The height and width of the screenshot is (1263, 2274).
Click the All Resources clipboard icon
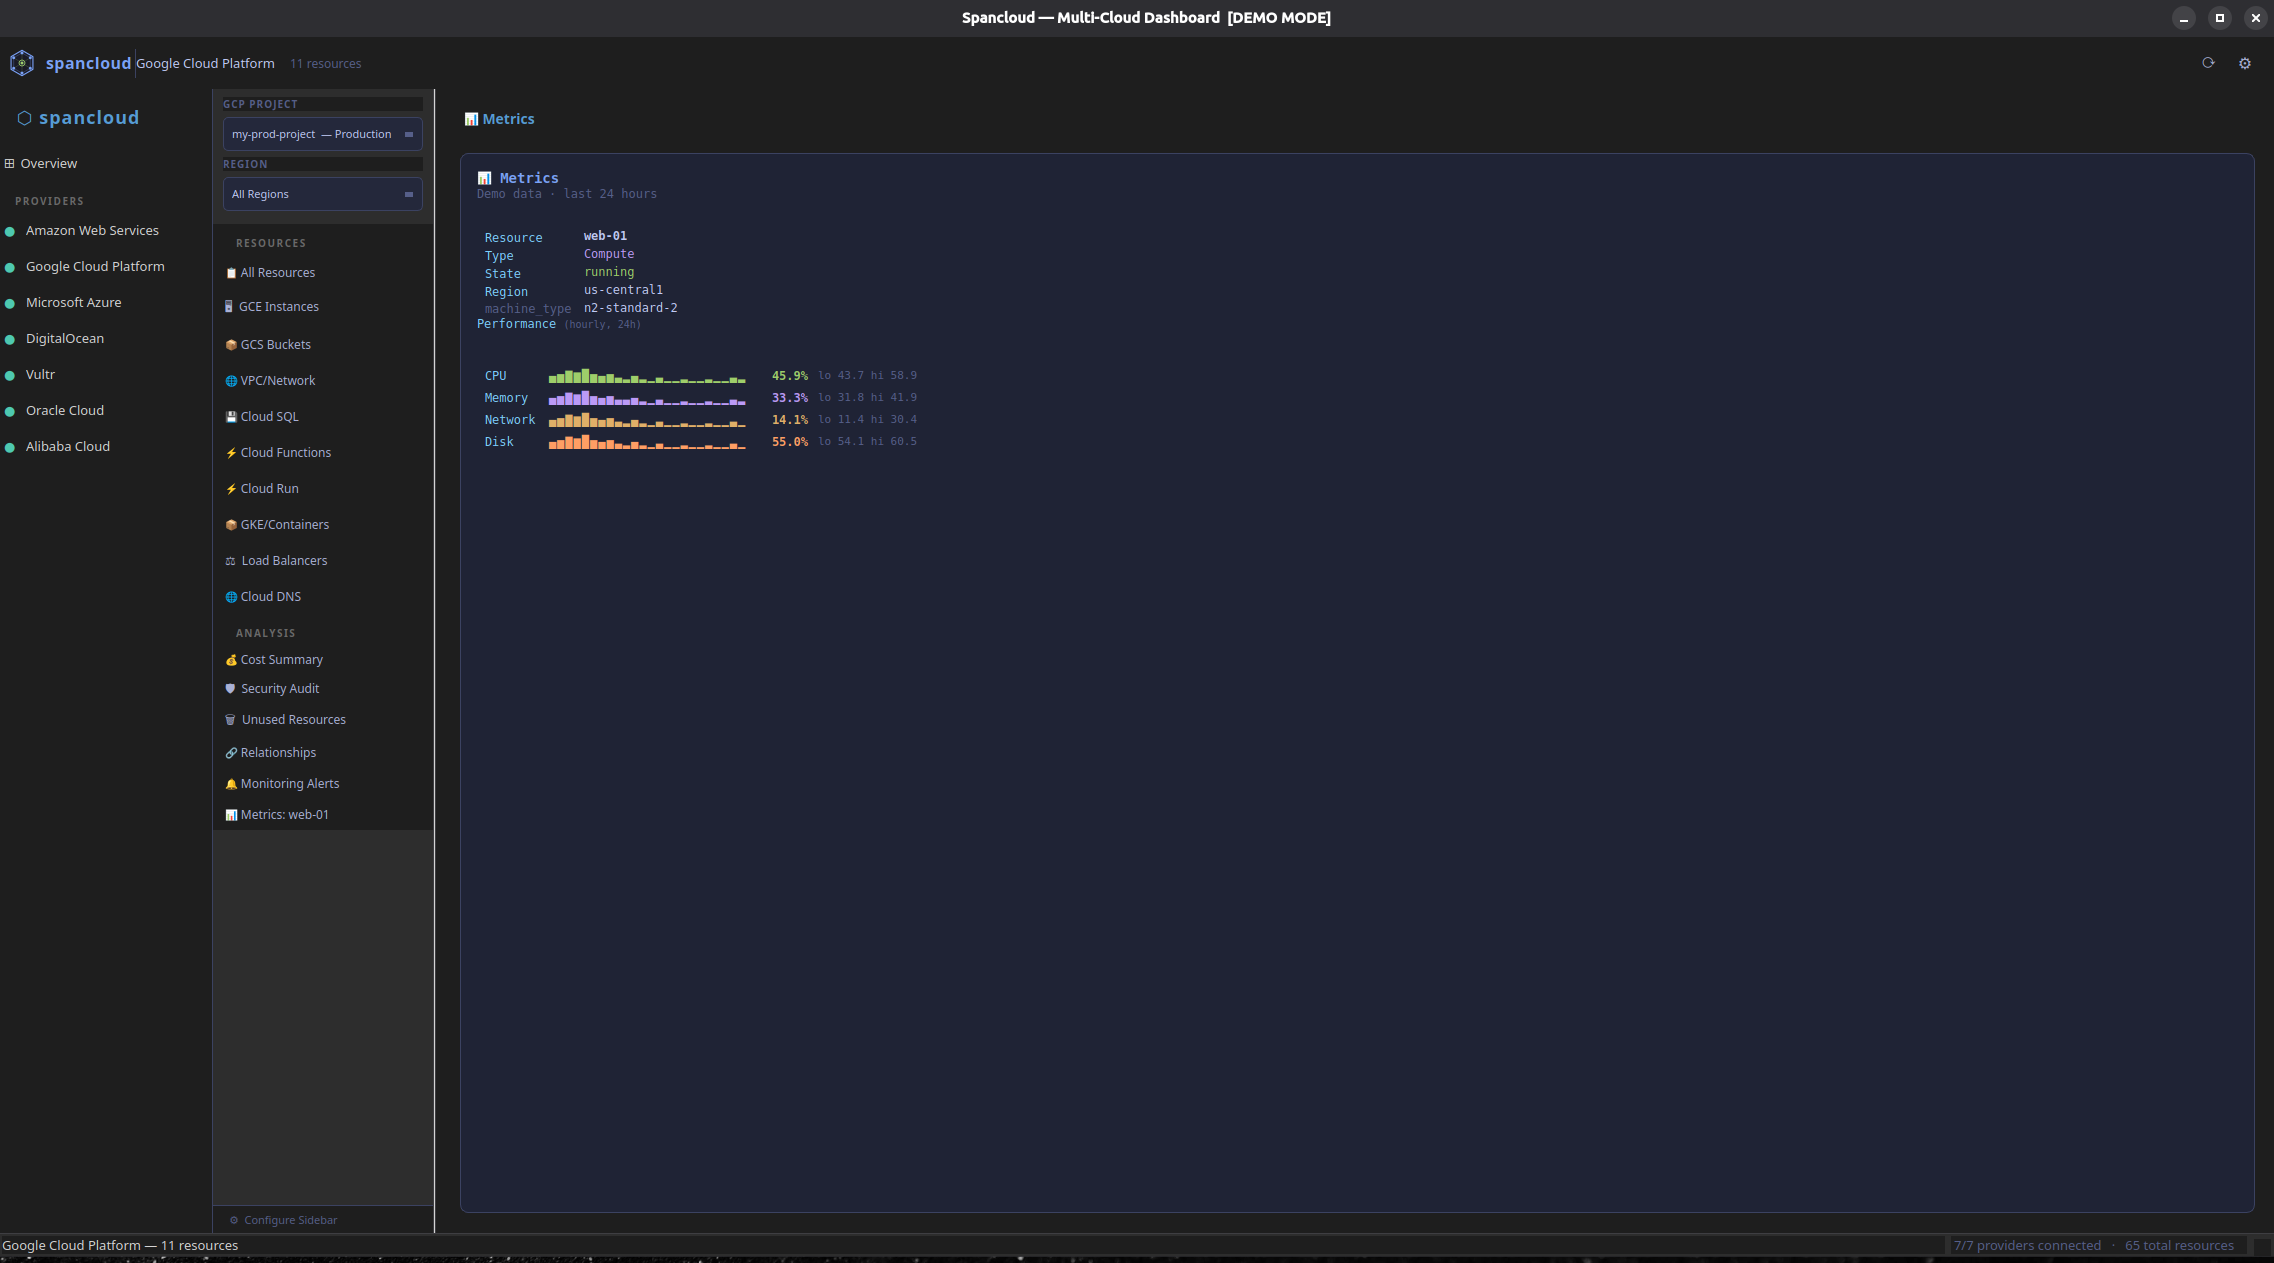[x=231, y=273]
